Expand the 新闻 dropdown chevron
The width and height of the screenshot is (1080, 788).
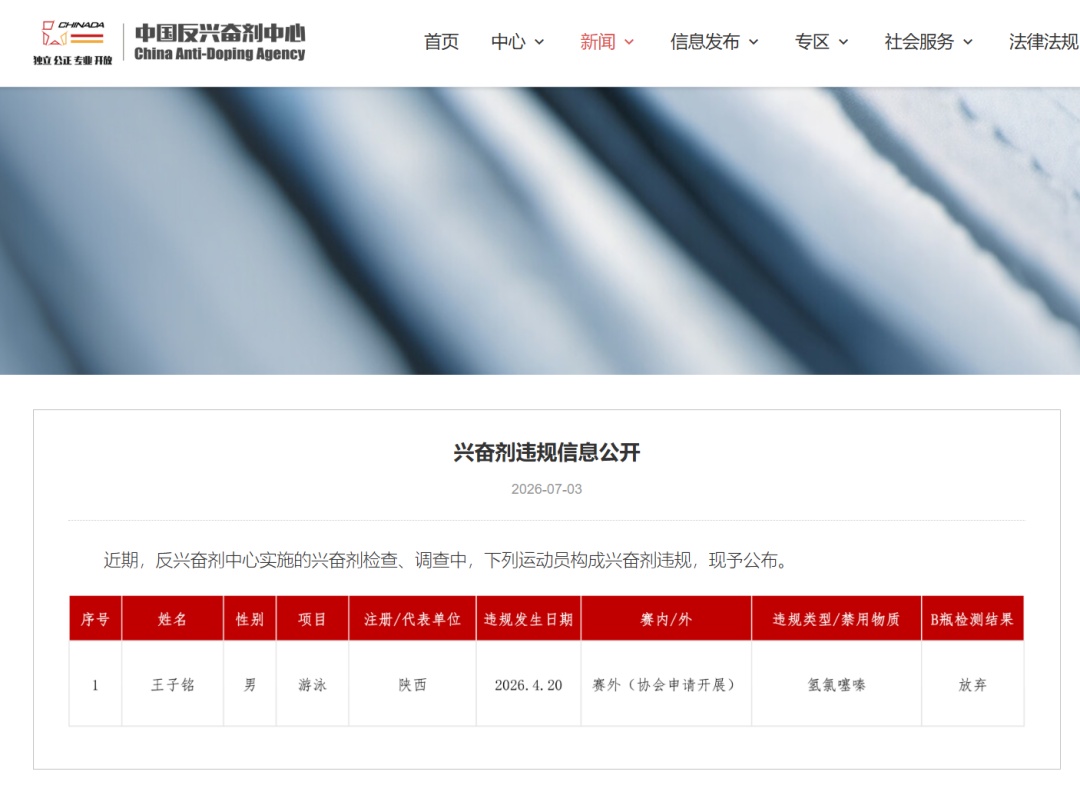point(629,43)
